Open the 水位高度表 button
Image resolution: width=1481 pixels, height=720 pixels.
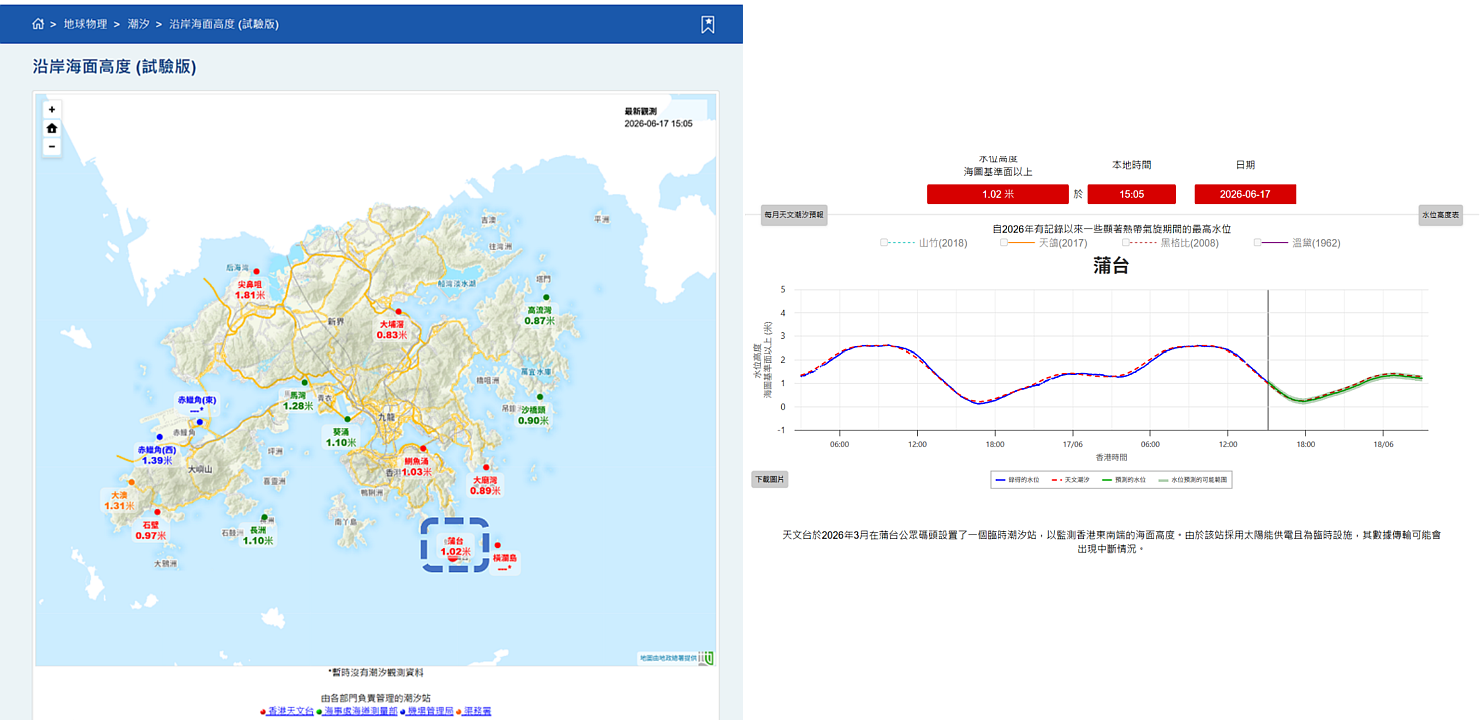pos(1441,214)
